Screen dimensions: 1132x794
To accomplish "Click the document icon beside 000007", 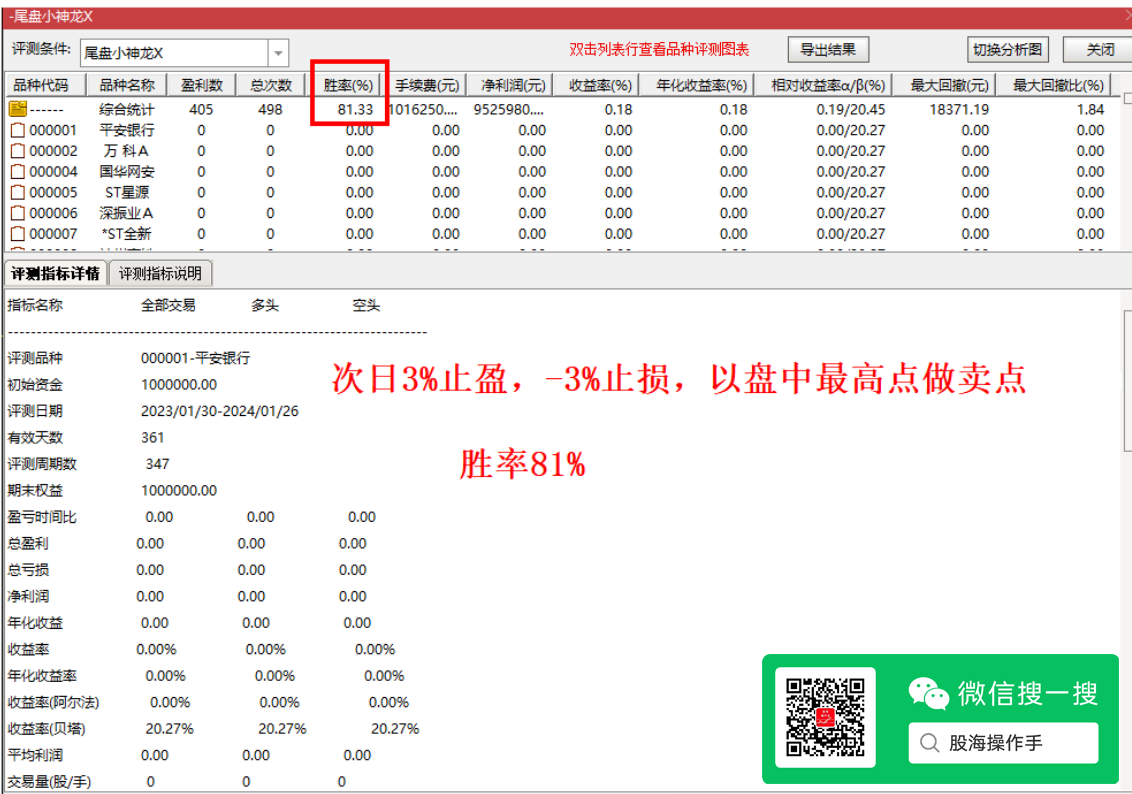I will tap(17, 234).
